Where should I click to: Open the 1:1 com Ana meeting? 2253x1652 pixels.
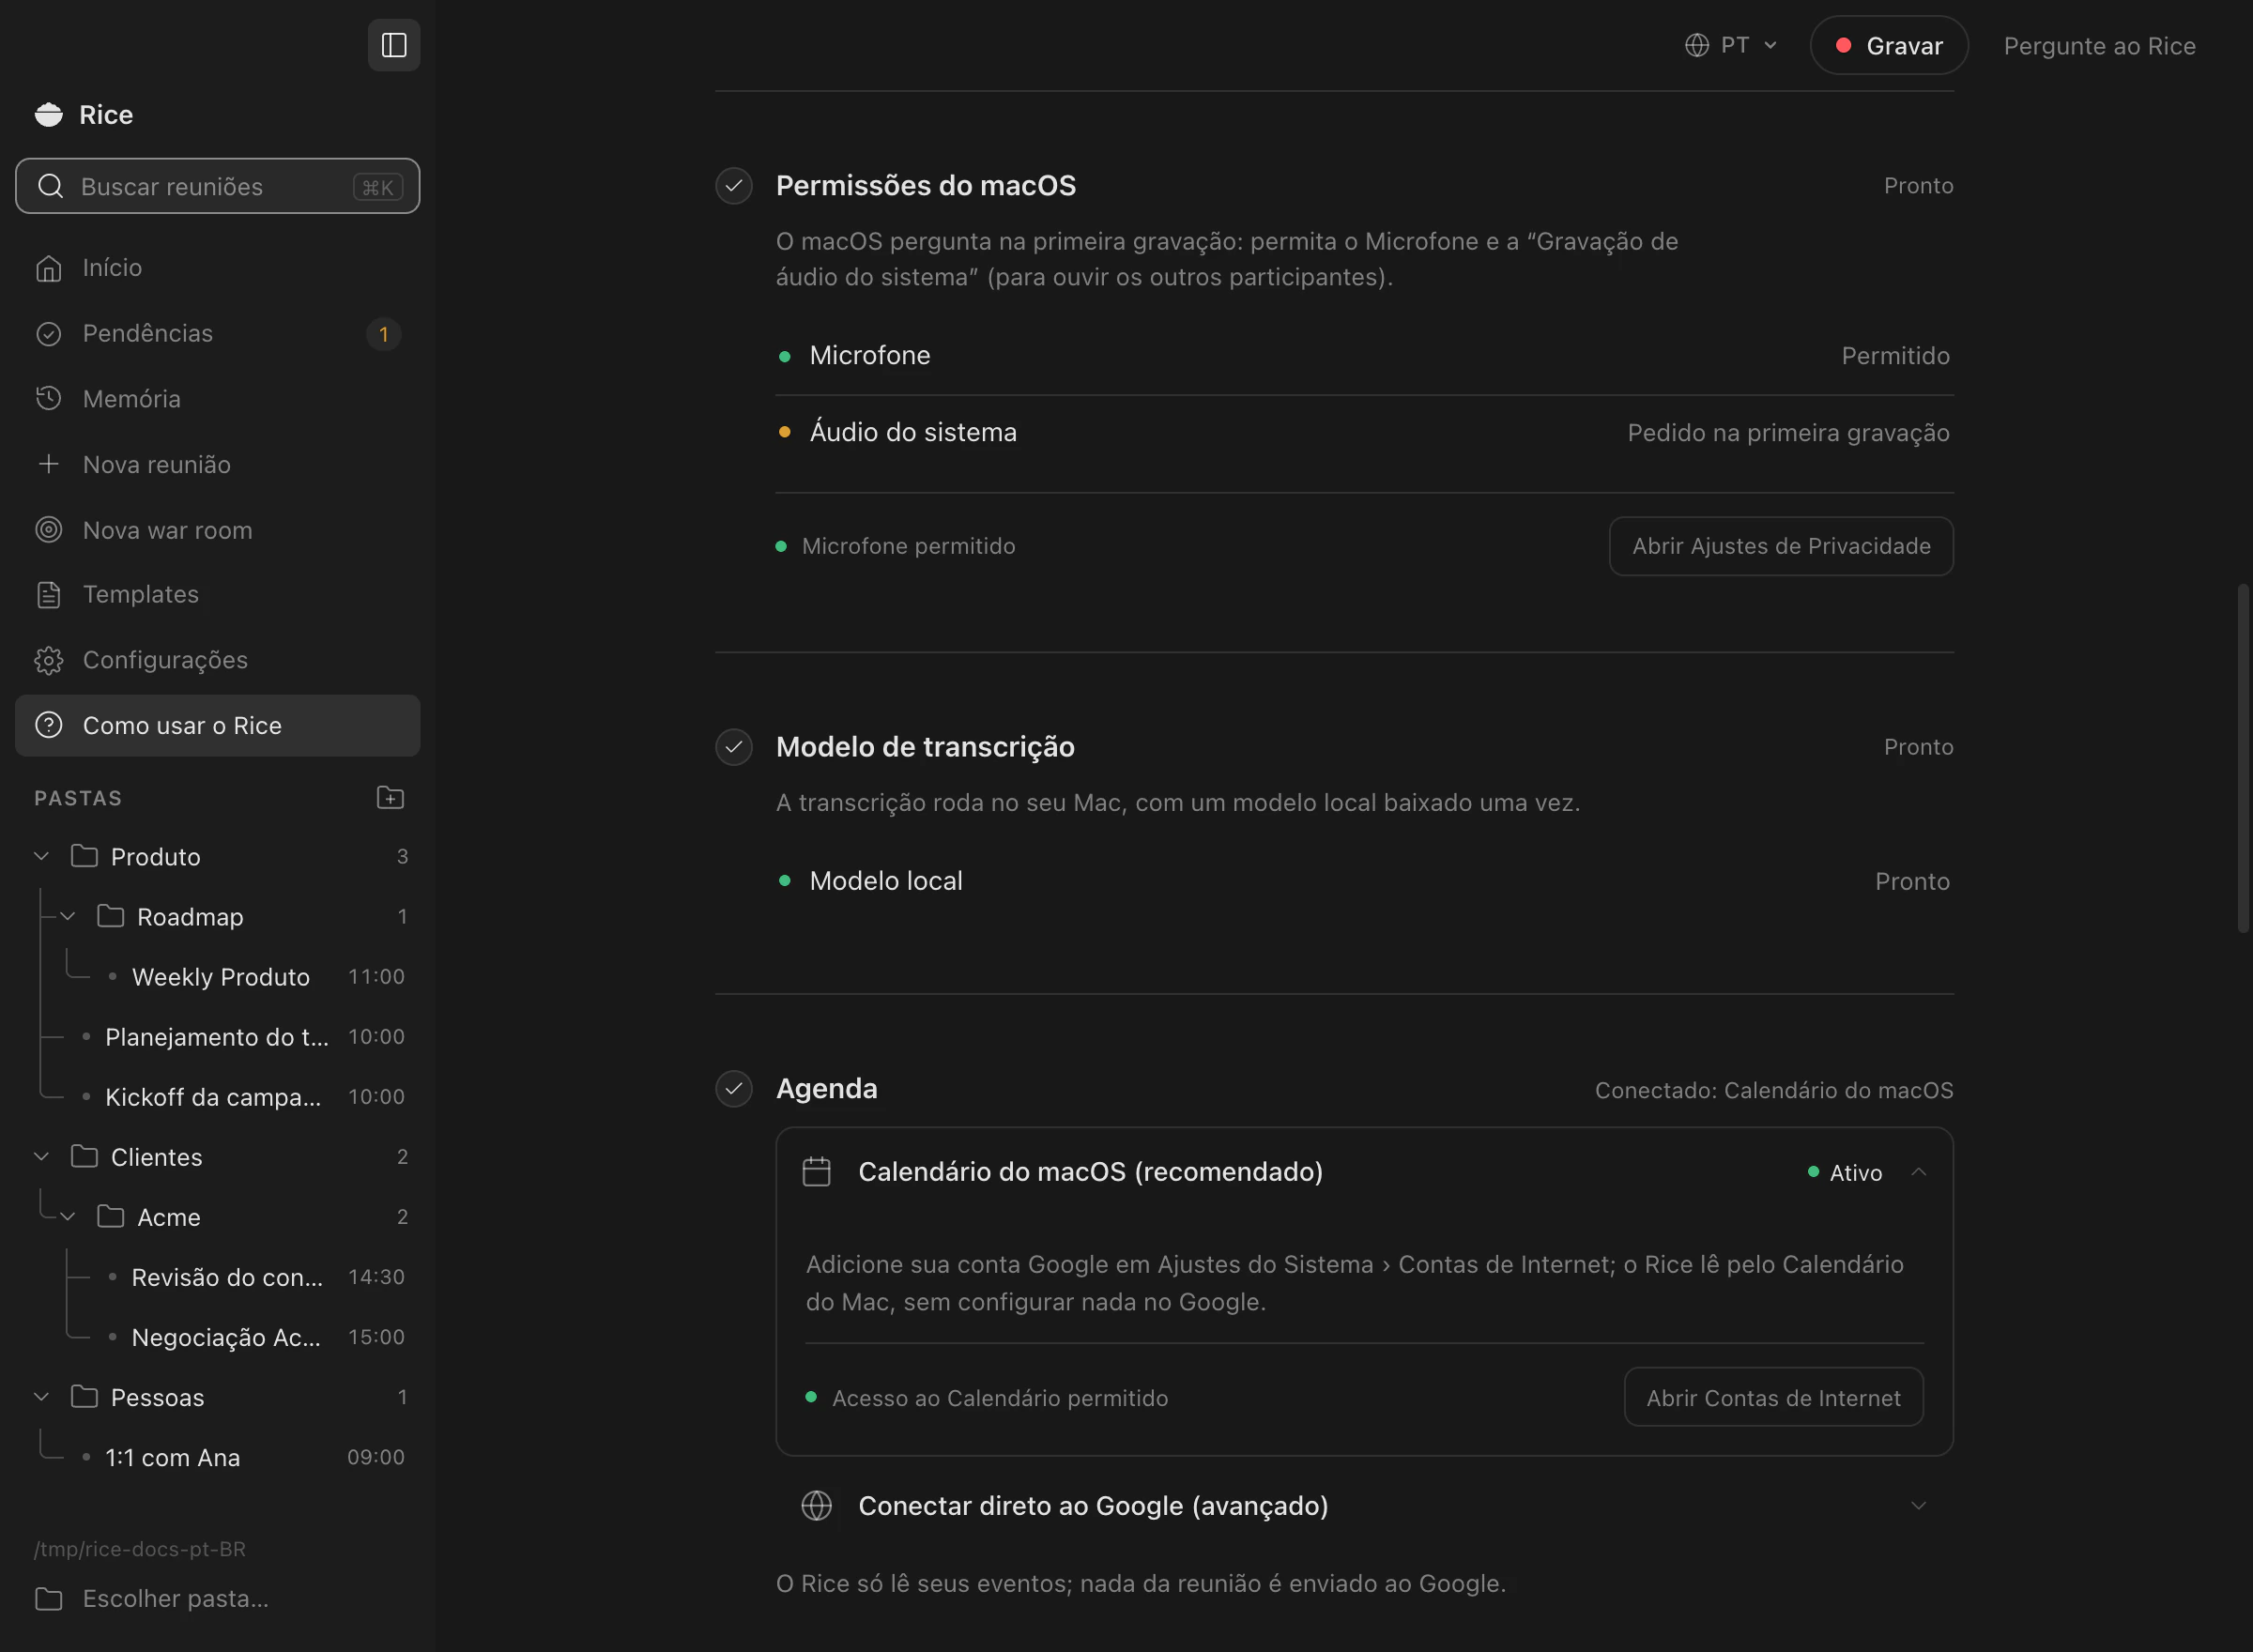pos(173,1458)
